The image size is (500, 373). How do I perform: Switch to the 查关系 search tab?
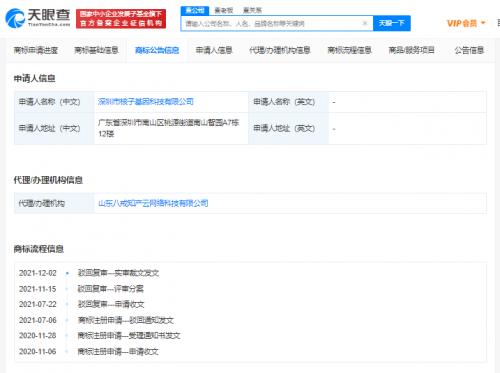pos(252,10)
